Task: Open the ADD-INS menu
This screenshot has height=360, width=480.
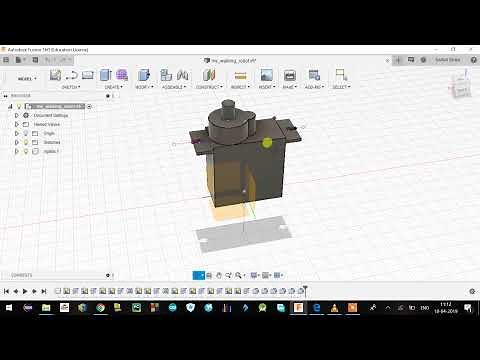Action: pos(314,87)
